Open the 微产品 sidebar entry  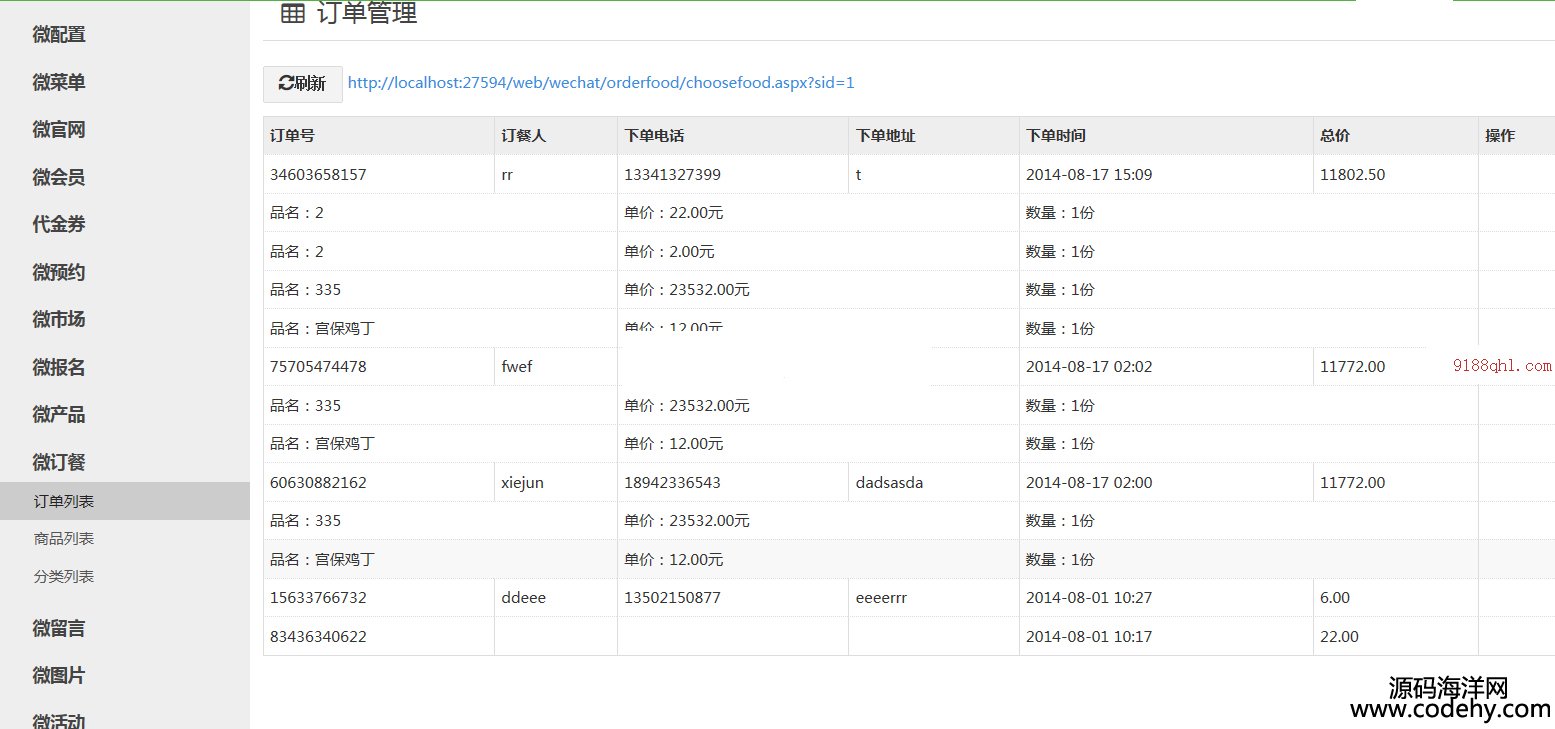click(59, 415)
